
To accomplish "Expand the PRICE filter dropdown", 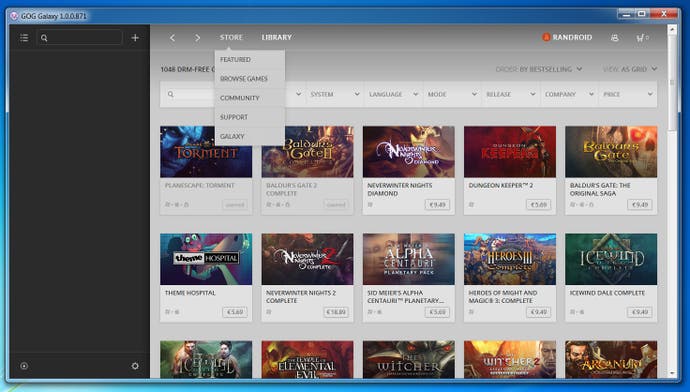I will pyautogui.click(x=628, y=94).
